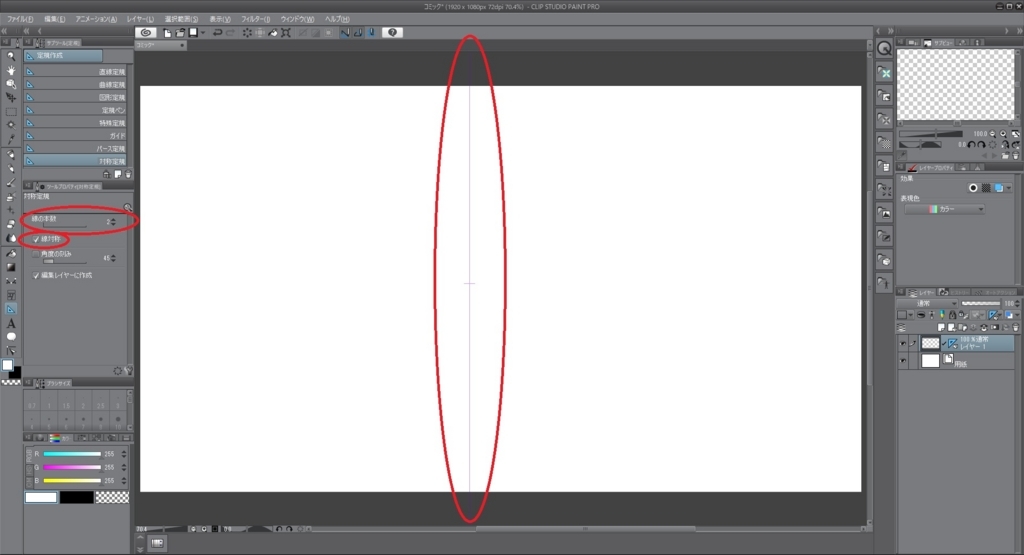
Task: Open tool property settings wrench icon
Action: click(x=129, y=371)
